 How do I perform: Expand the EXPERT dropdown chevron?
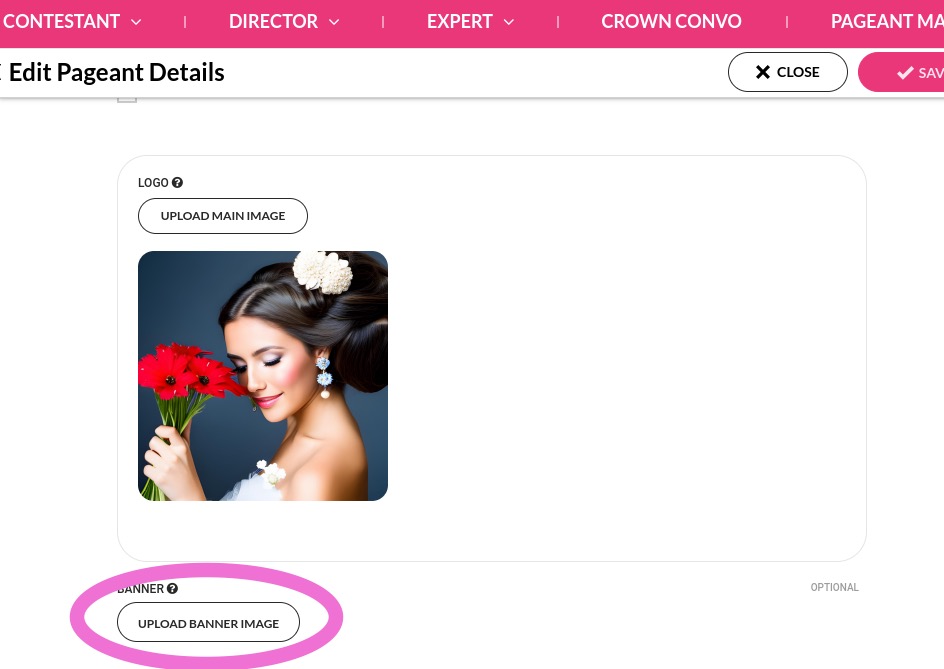508,22
